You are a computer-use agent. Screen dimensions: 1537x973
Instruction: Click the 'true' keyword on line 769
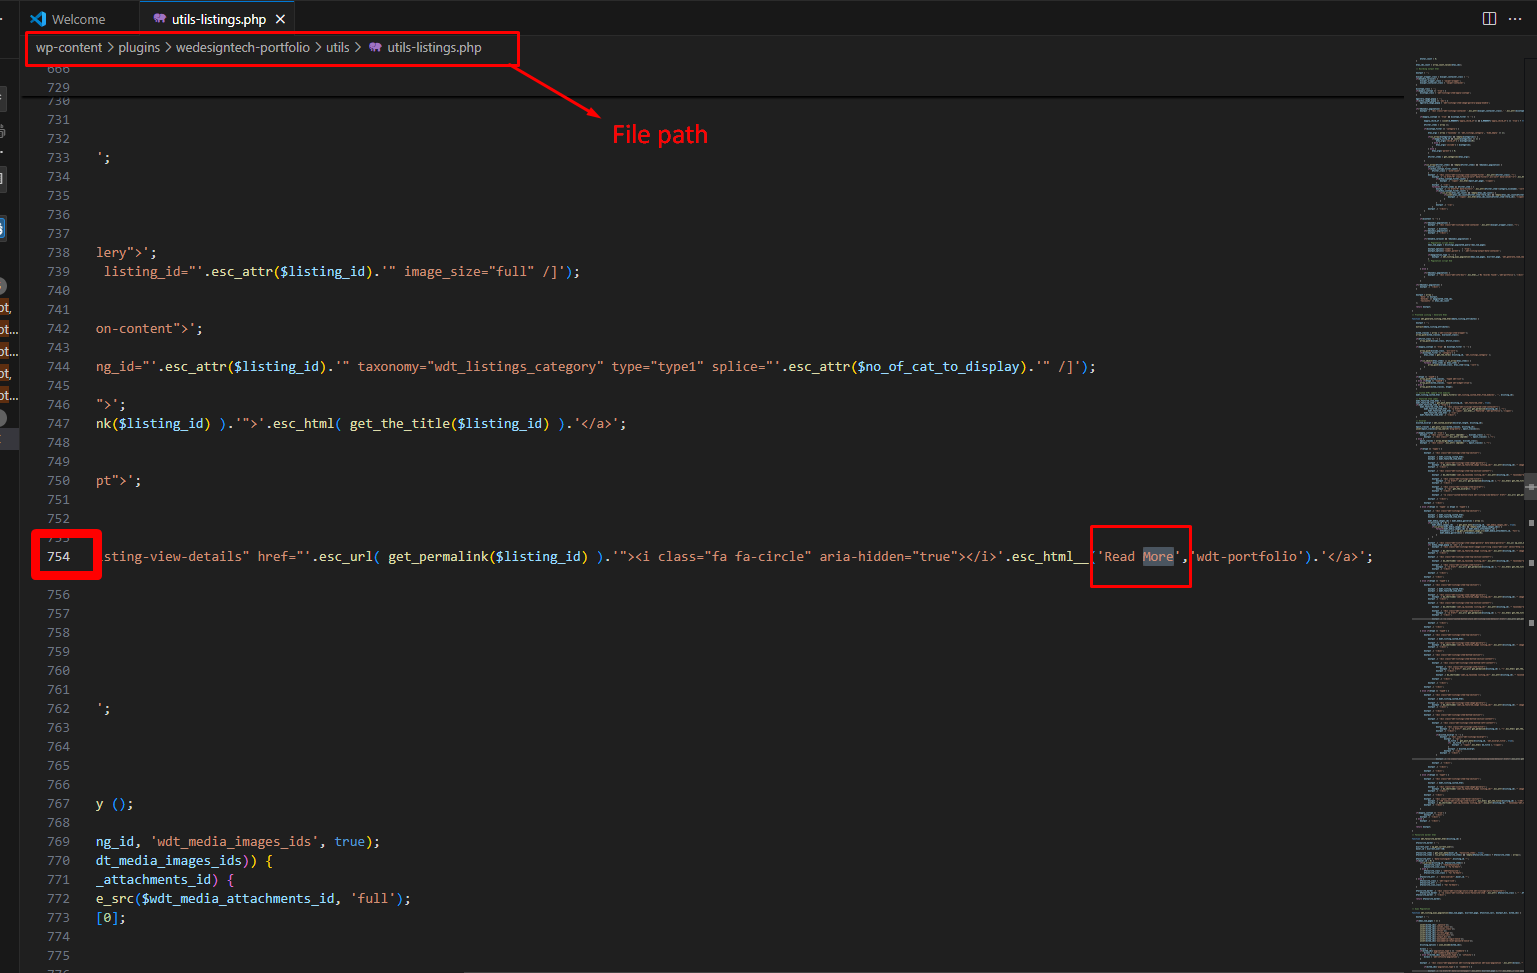[x=350, y=841]
